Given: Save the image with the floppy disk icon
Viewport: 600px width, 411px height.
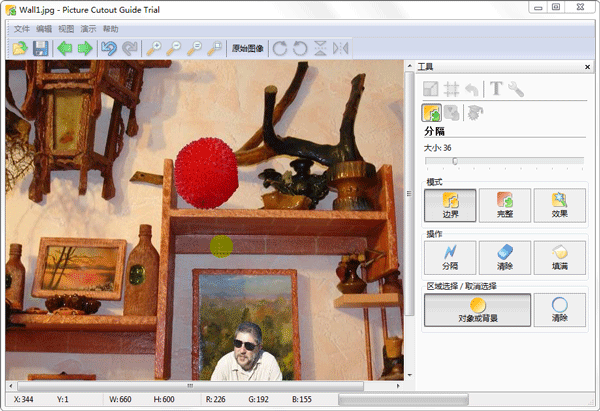Looking at the screenshot, I should click(41, 48).
